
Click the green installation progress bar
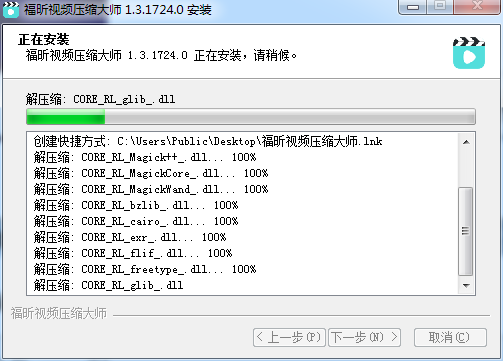click(x=251, y=117)
